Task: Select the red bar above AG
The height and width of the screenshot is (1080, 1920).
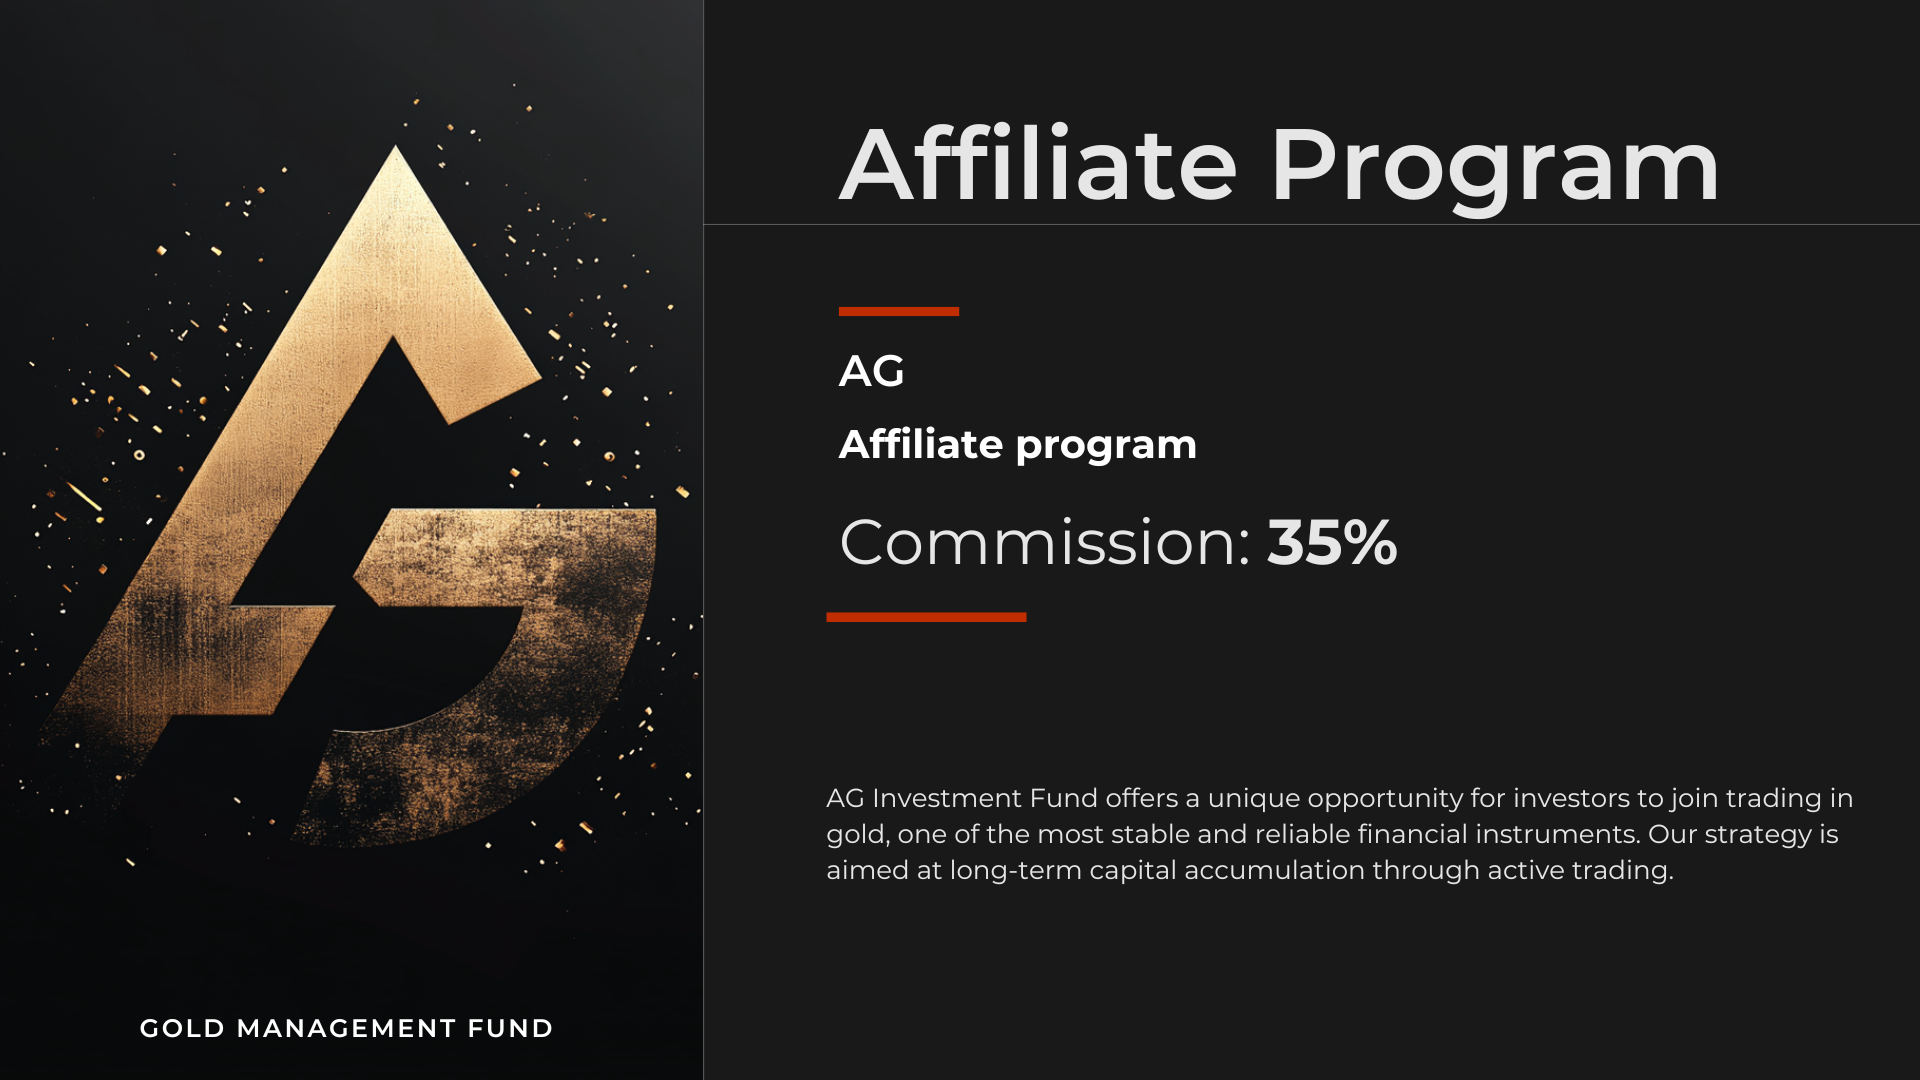Action: point(899,311)
